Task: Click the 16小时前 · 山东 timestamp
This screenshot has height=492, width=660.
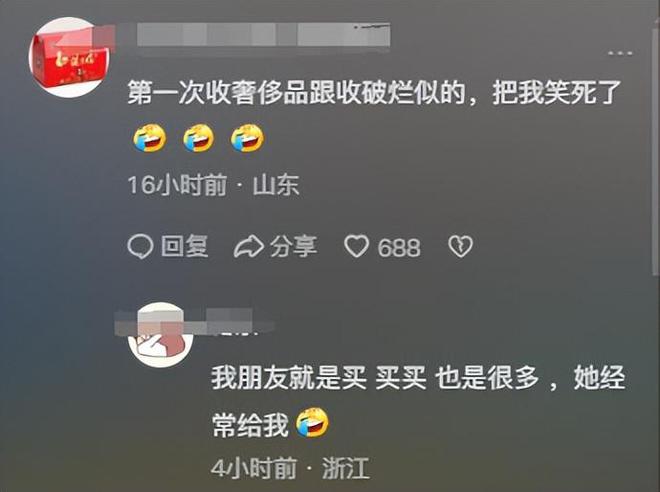Action: coord(213,185)
